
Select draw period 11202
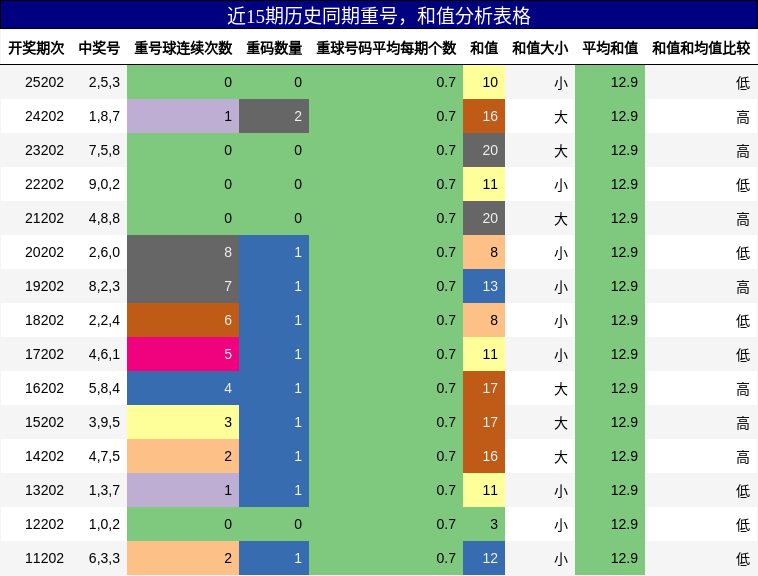click(x=44, y=559)
